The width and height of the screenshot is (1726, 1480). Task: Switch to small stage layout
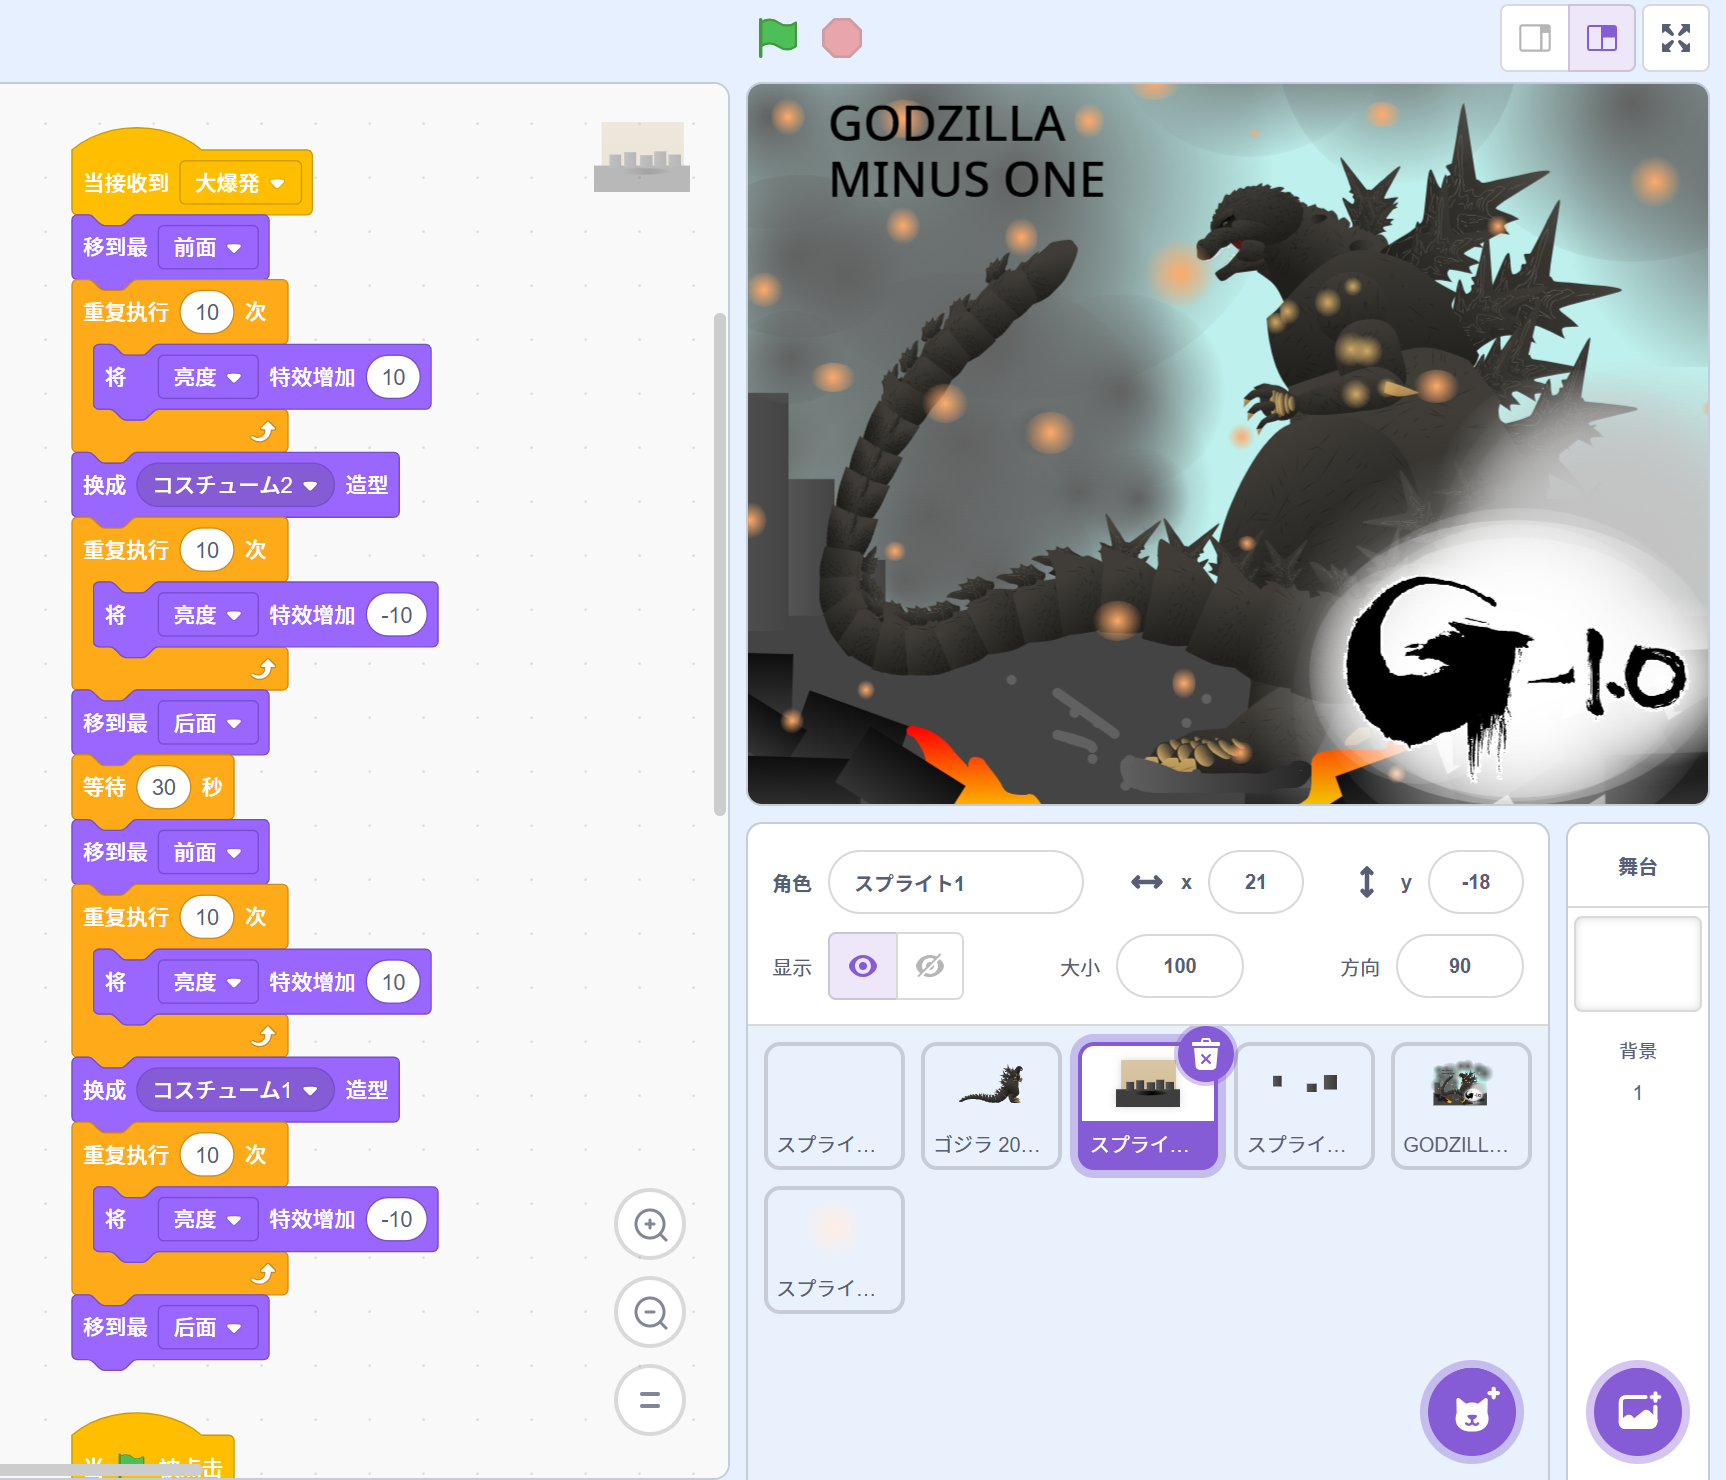coord(1535,38)
